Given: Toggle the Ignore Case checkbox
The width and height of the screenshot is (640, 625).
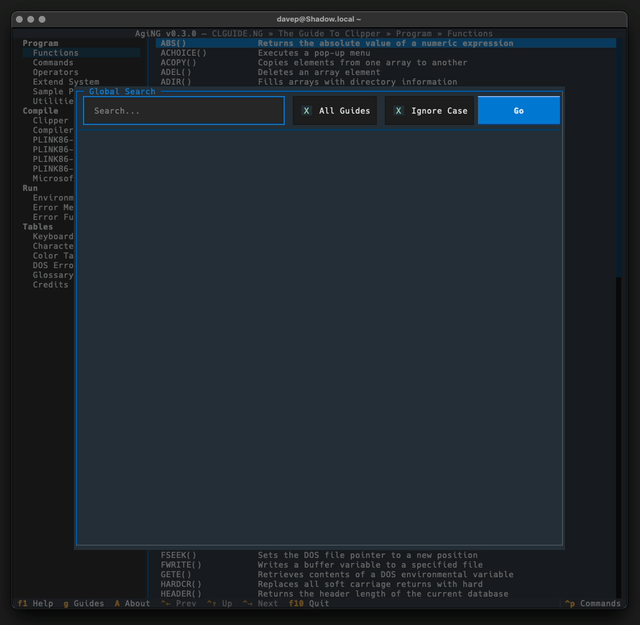Looking at the screenshot, I should pos(430,111).
